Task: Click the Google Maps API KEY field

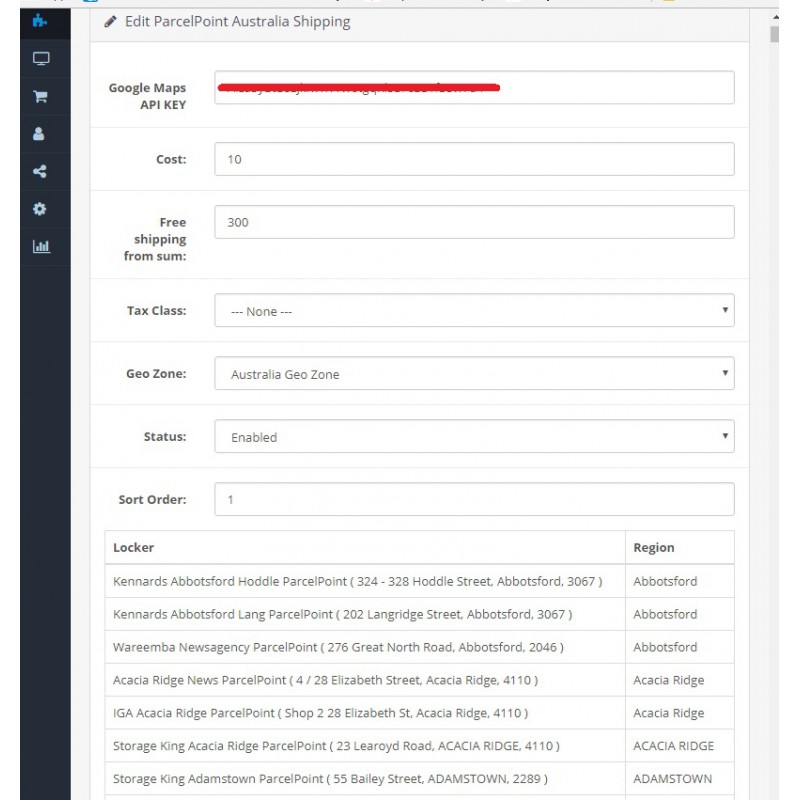Action: [474, 88]
